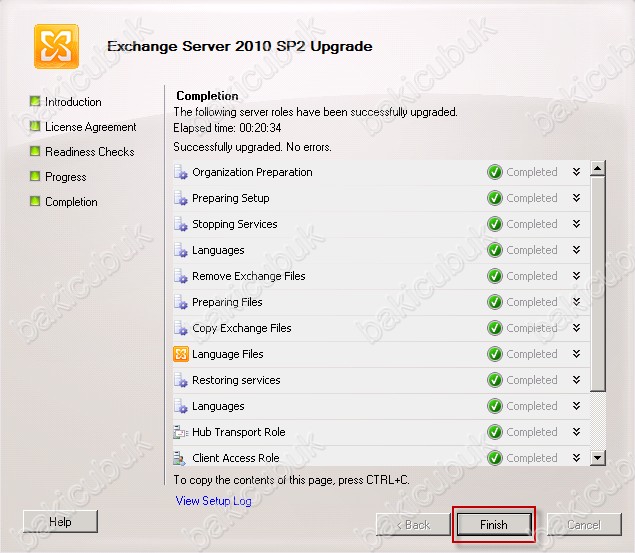Screen dimensions: 635x553
Task: Expand Preparing Files details chevron
Action: point(577,302)
